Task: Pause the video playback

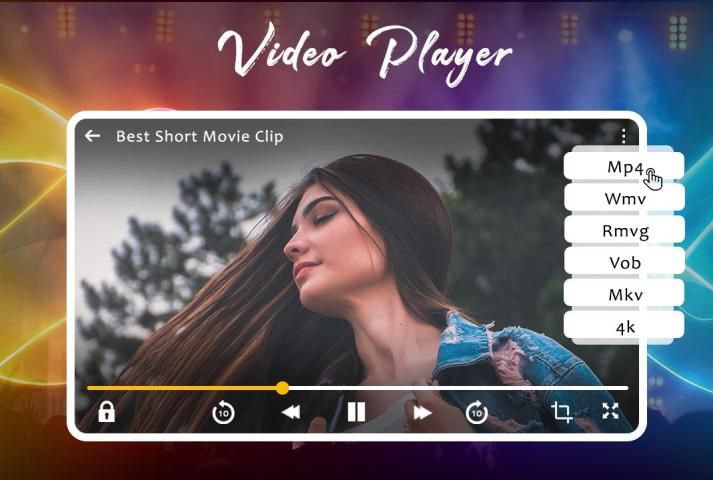Action: (356, 411)
